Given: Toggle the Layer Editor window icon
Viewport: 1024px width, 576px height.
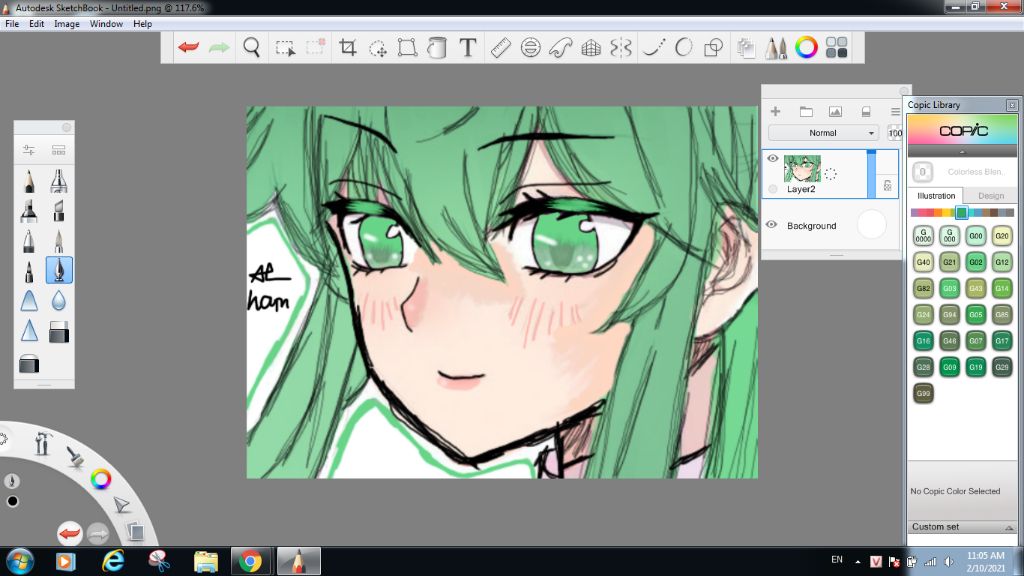Looking at the screenshot, I should click(745, 48).
